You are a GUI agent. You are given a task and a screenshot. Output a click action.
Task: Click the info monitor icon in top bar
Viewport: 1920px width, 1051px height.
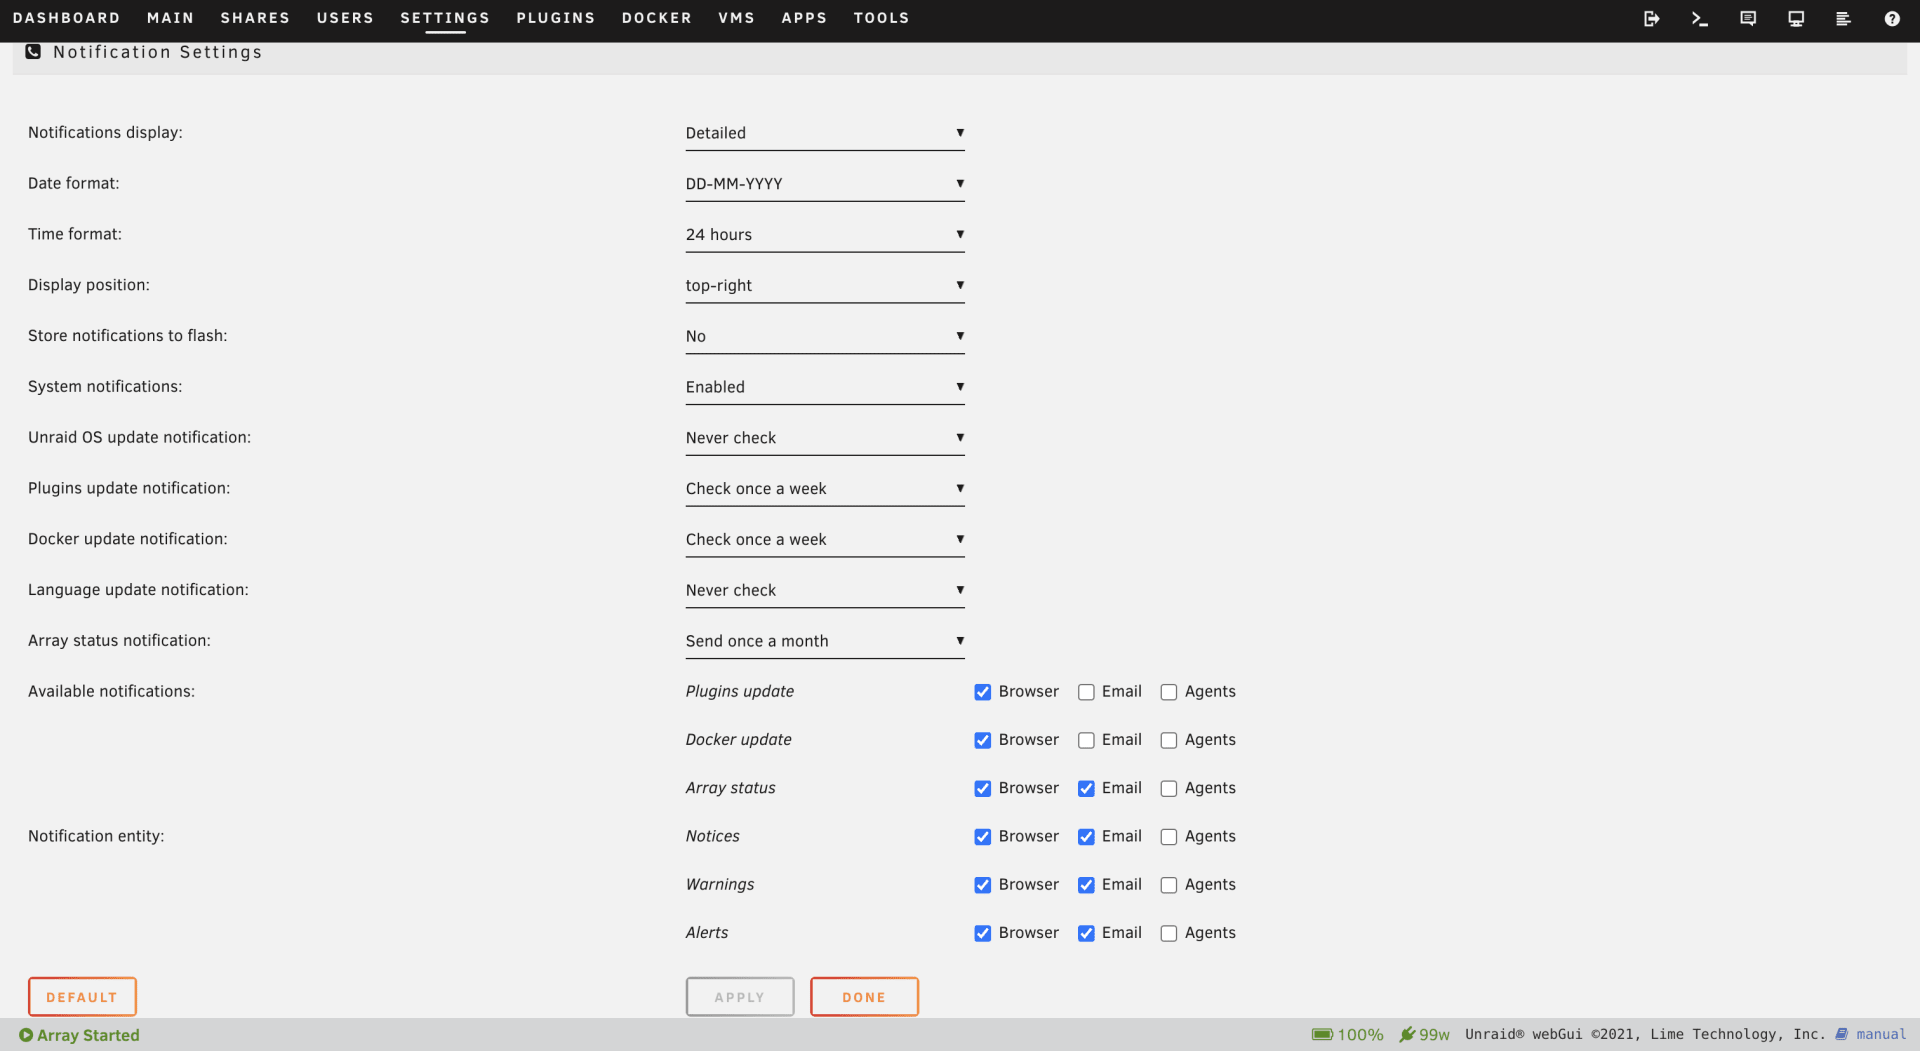1796,18
